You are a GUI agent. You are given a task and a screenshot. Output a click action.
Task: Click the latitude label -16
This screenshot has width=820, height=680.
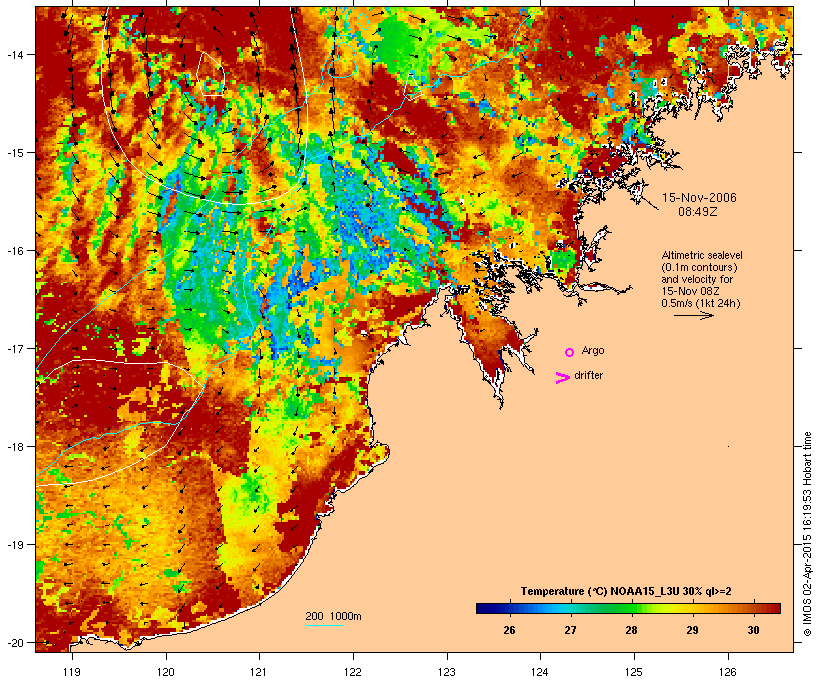click(x=14, y=251)
